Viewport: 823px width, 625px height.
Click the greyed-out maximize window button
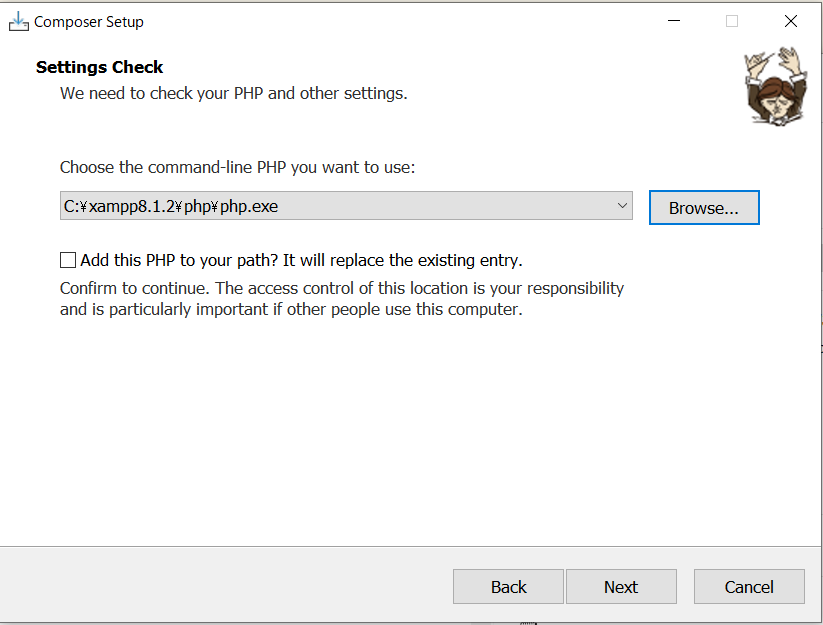732,21
